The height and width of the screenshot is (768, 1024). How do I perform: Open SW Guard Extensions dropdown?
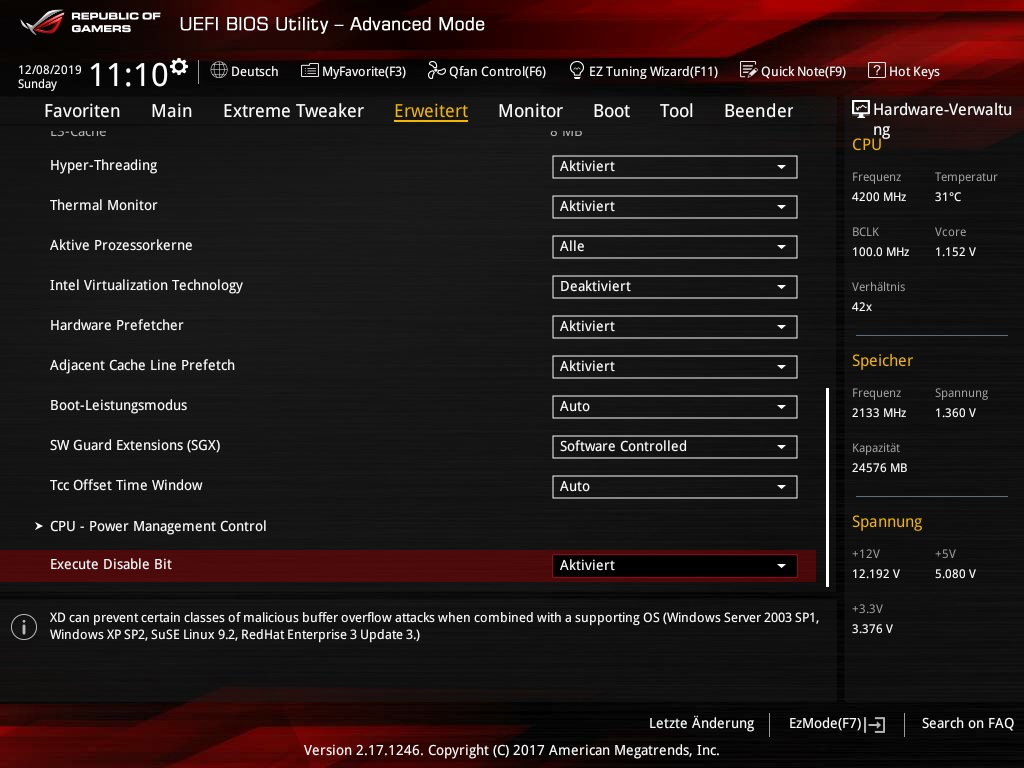coord(675,446)
